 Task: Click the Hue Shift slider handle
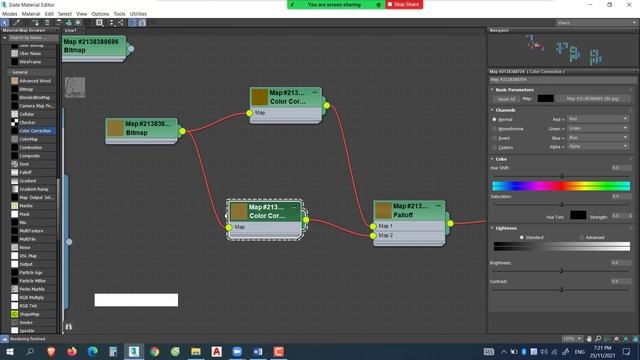(x=562, y=176)
